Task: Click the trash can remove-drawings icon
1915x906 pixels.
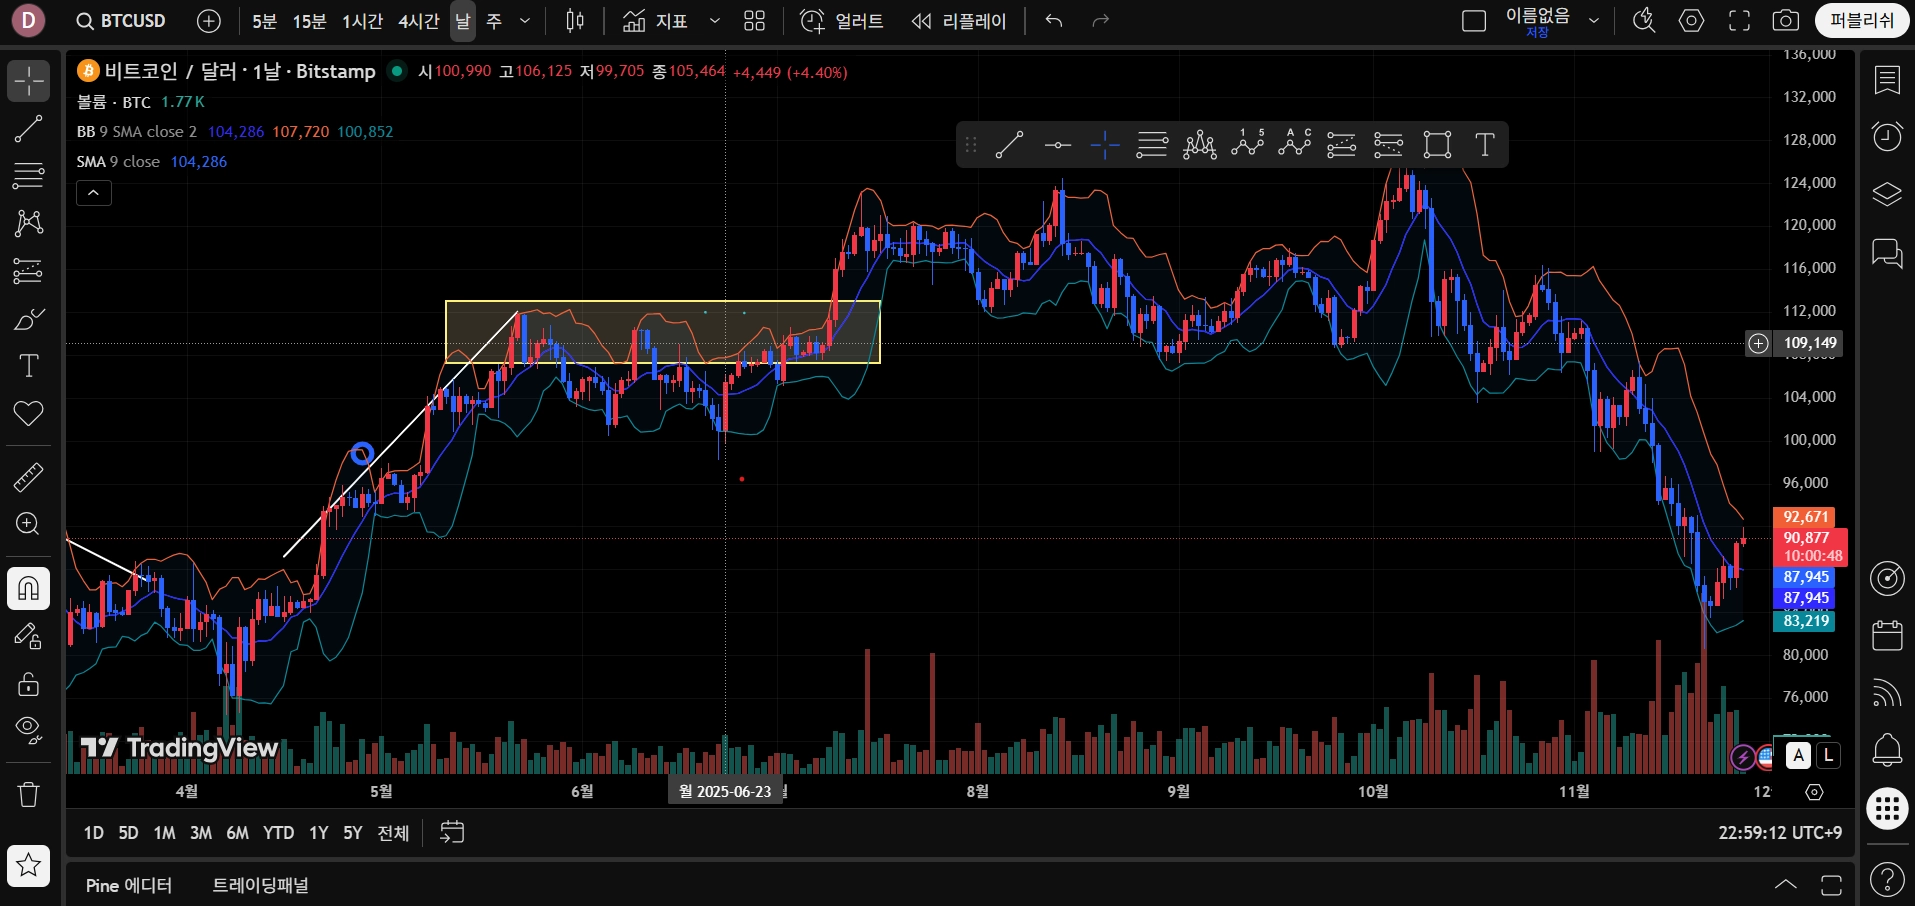Action: 28,794
